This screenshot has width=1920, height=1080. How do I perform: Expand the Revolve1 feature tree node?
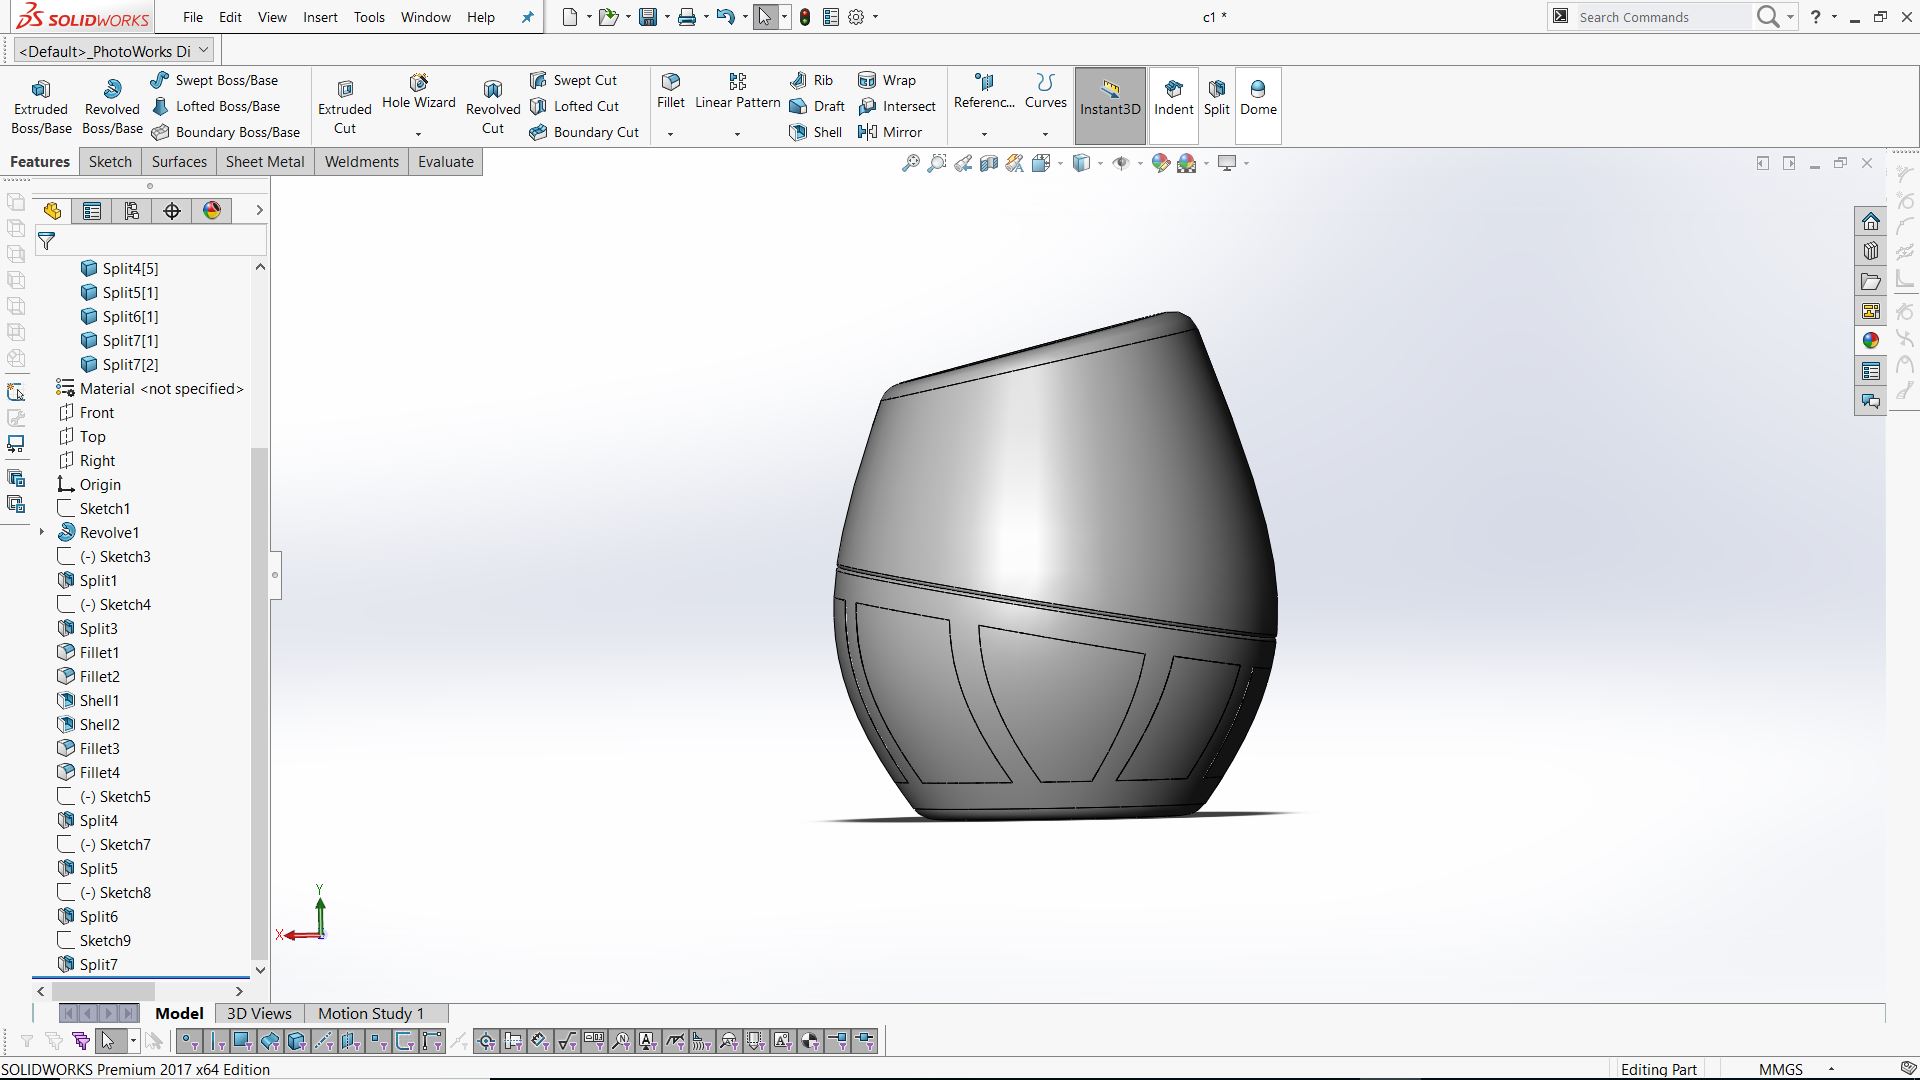[x=42, y=532]
